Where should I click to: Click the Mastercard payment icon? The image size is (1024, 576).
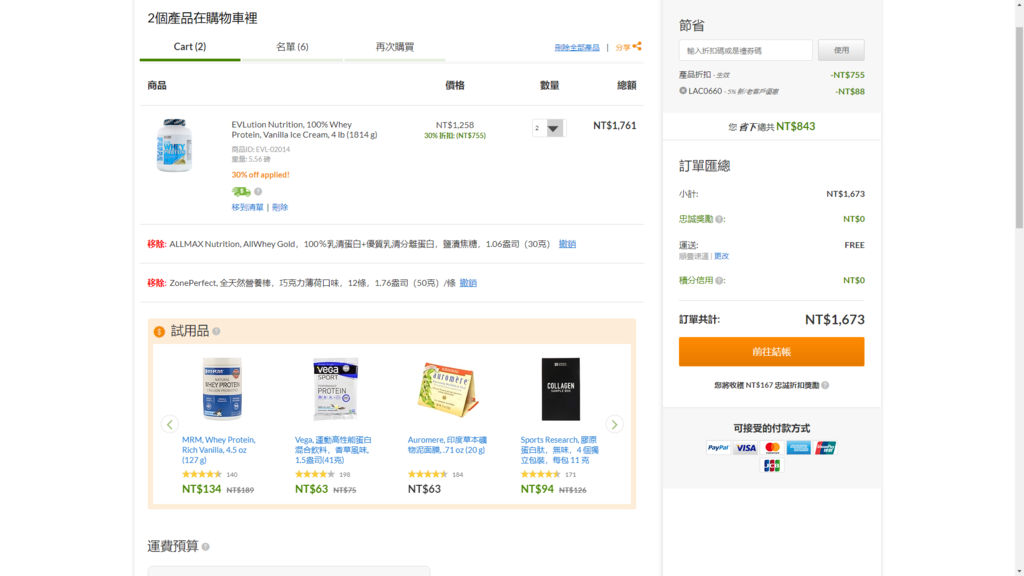(x=772, y=448)
